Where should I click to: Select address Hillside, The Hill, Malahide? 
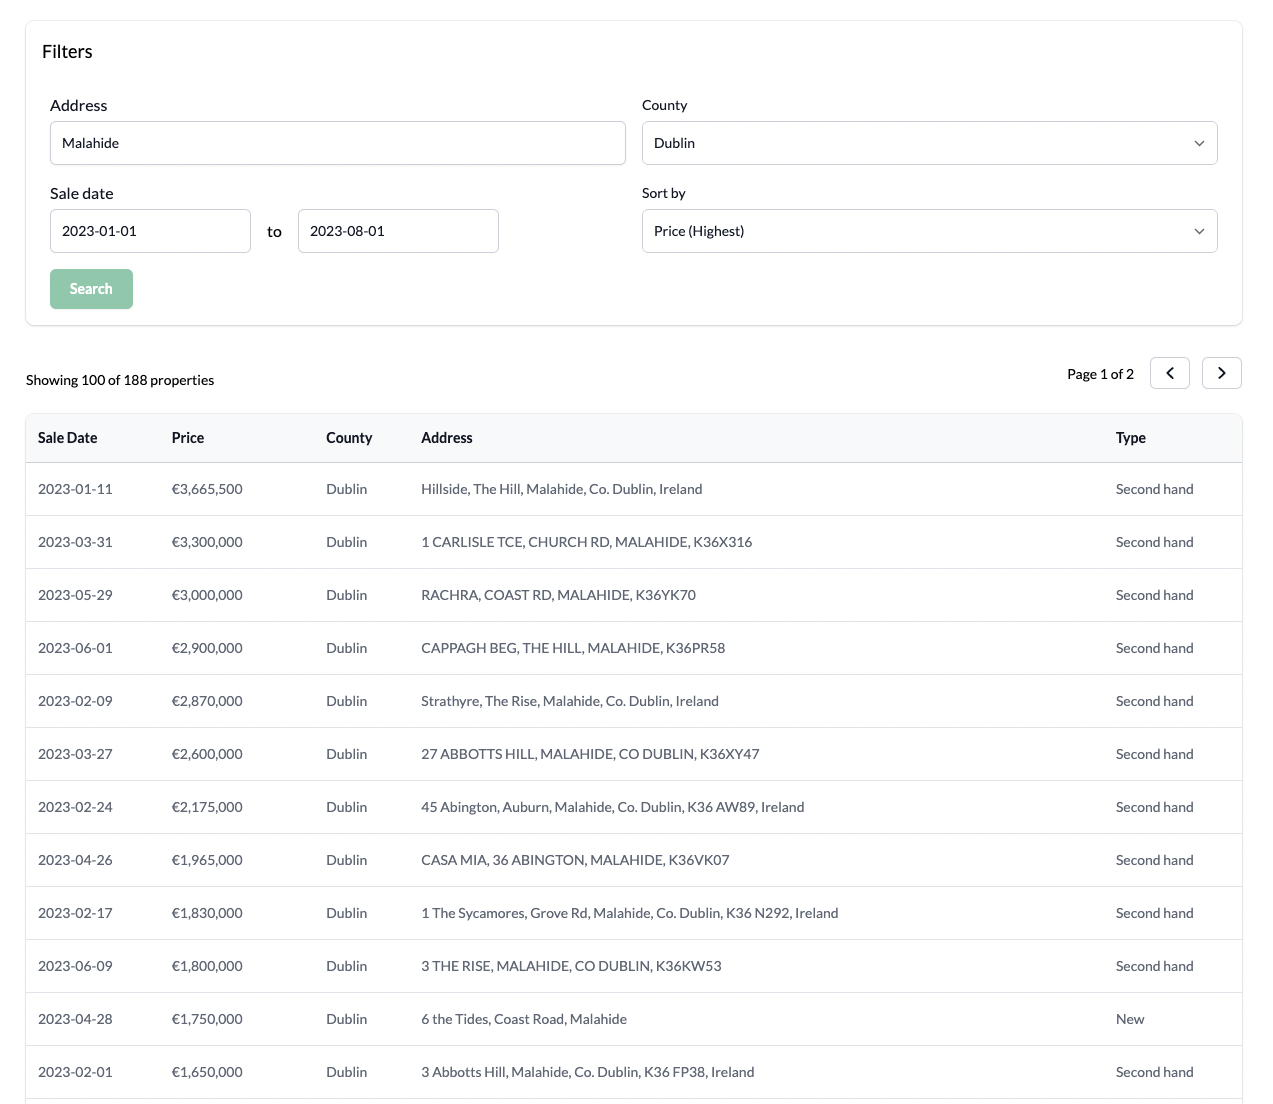click(x=562, y=489)
